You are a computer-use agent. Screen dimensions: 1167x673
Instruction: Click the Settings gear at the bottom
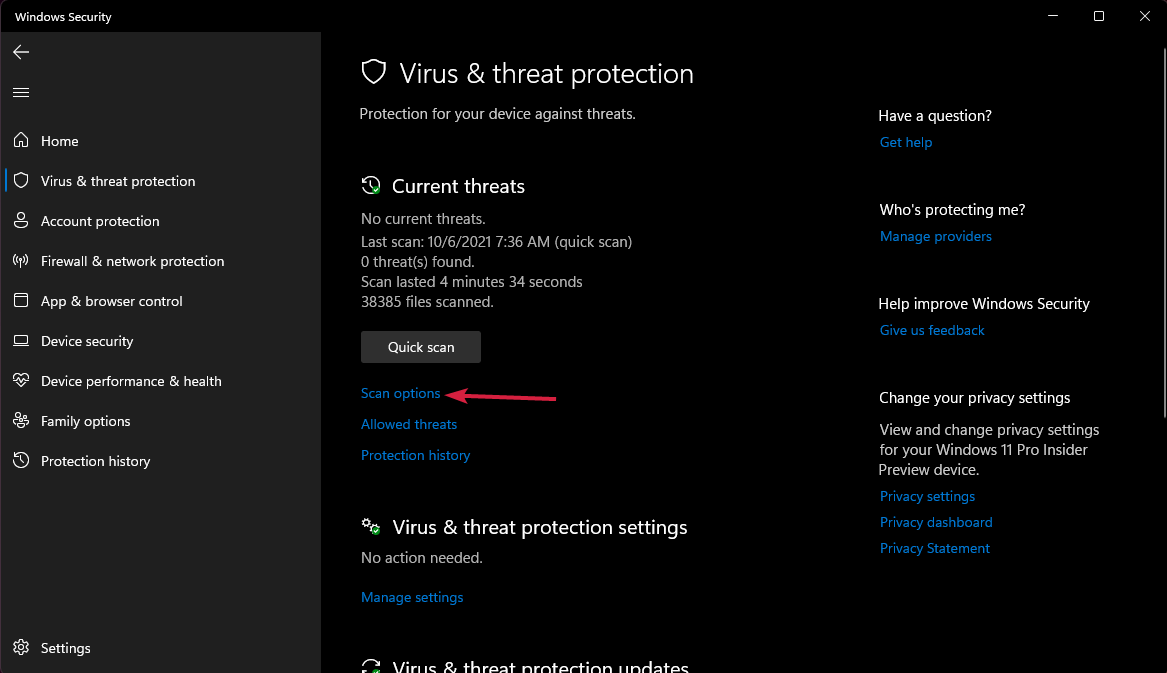[21, 648]
